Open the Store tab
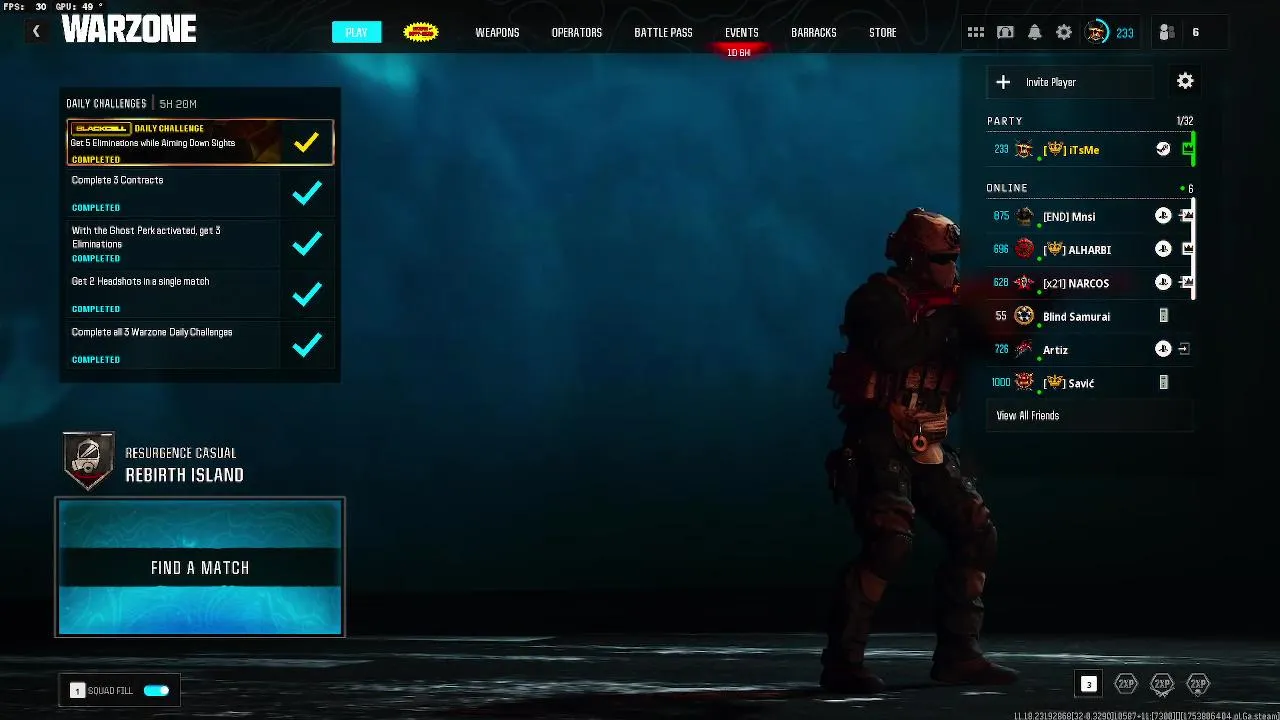 click(883, 32)
